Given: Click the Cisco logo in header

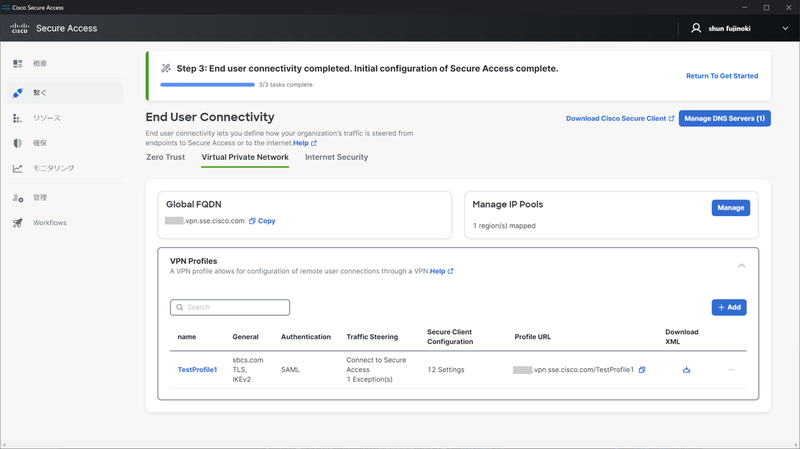Looking at the screenshot, I should (19, 28).
